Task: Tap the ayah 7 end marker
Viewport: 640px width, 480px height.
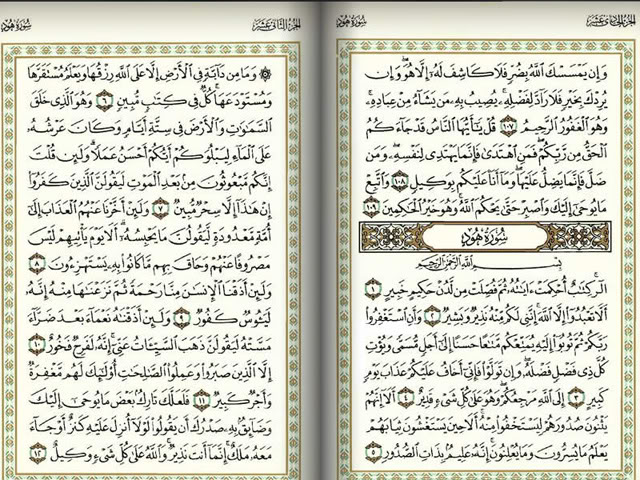Action: coord(160,210)
